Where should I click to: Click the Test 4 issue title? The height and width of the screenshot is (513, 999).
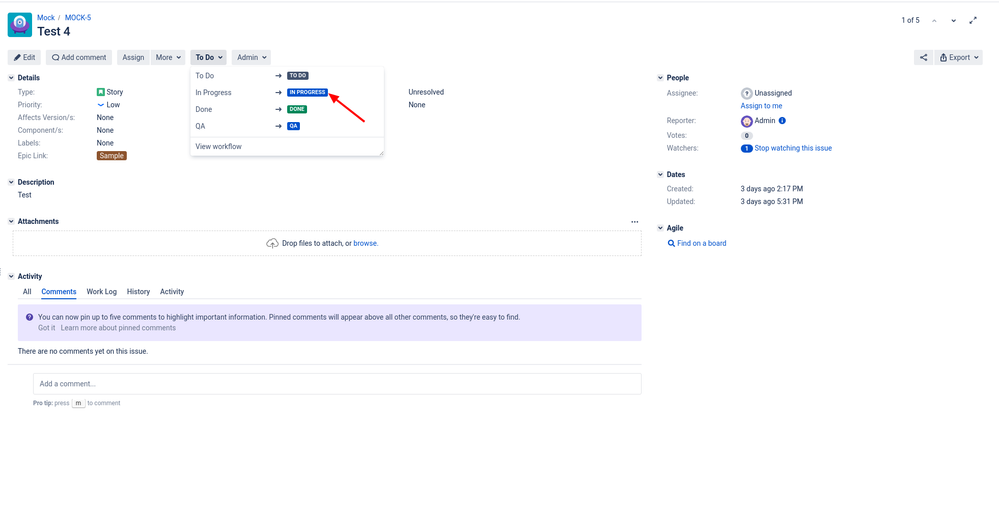coord(54,31)
